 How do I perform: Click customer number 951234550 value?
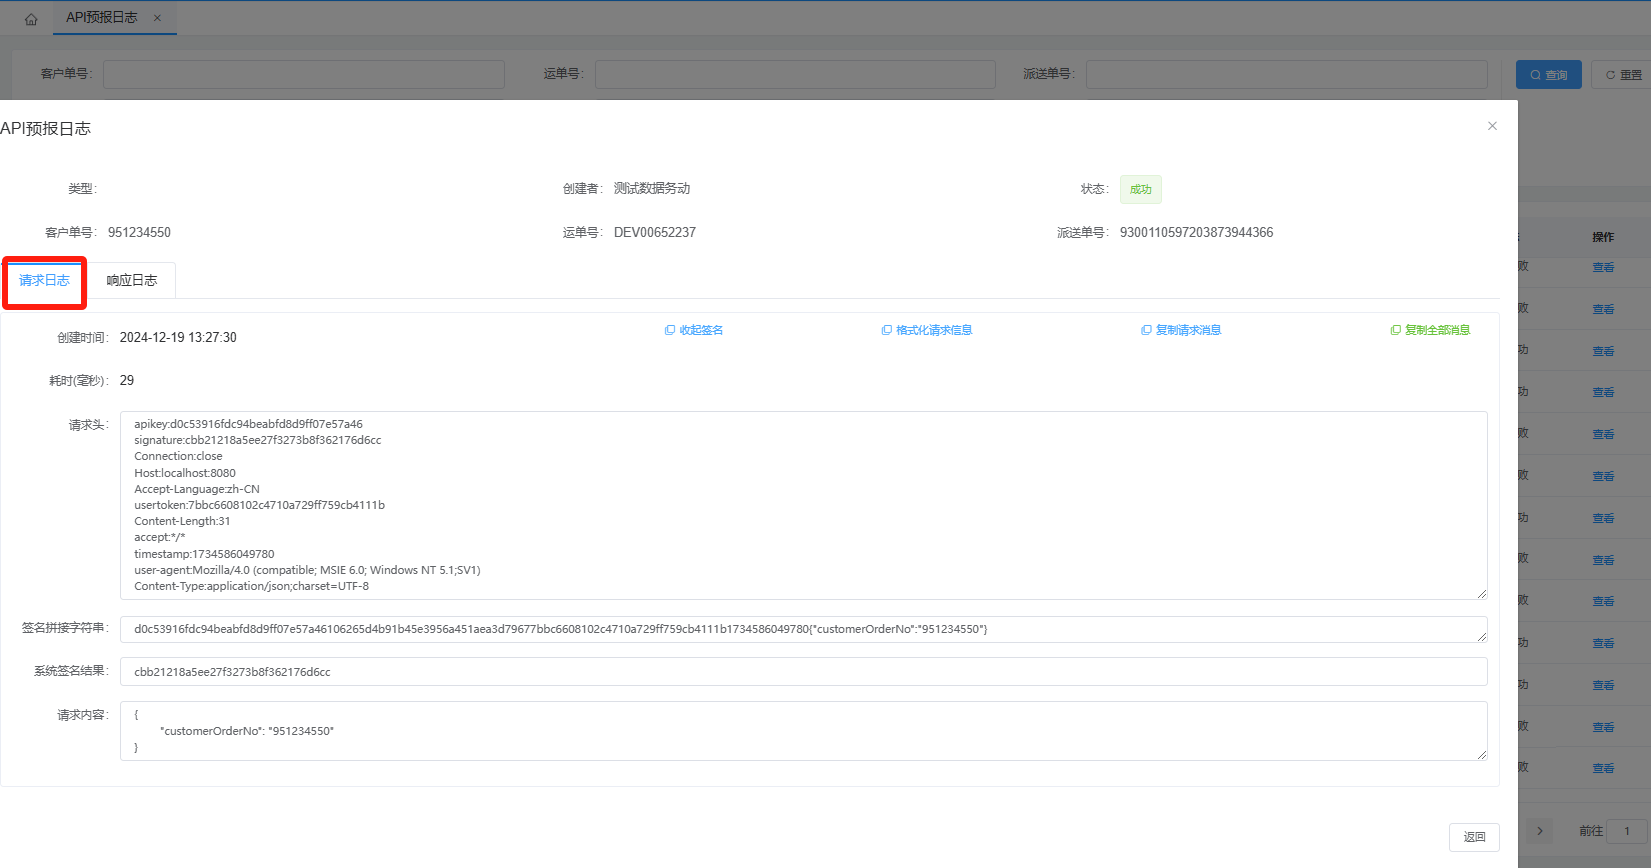[x=139, y=233]
